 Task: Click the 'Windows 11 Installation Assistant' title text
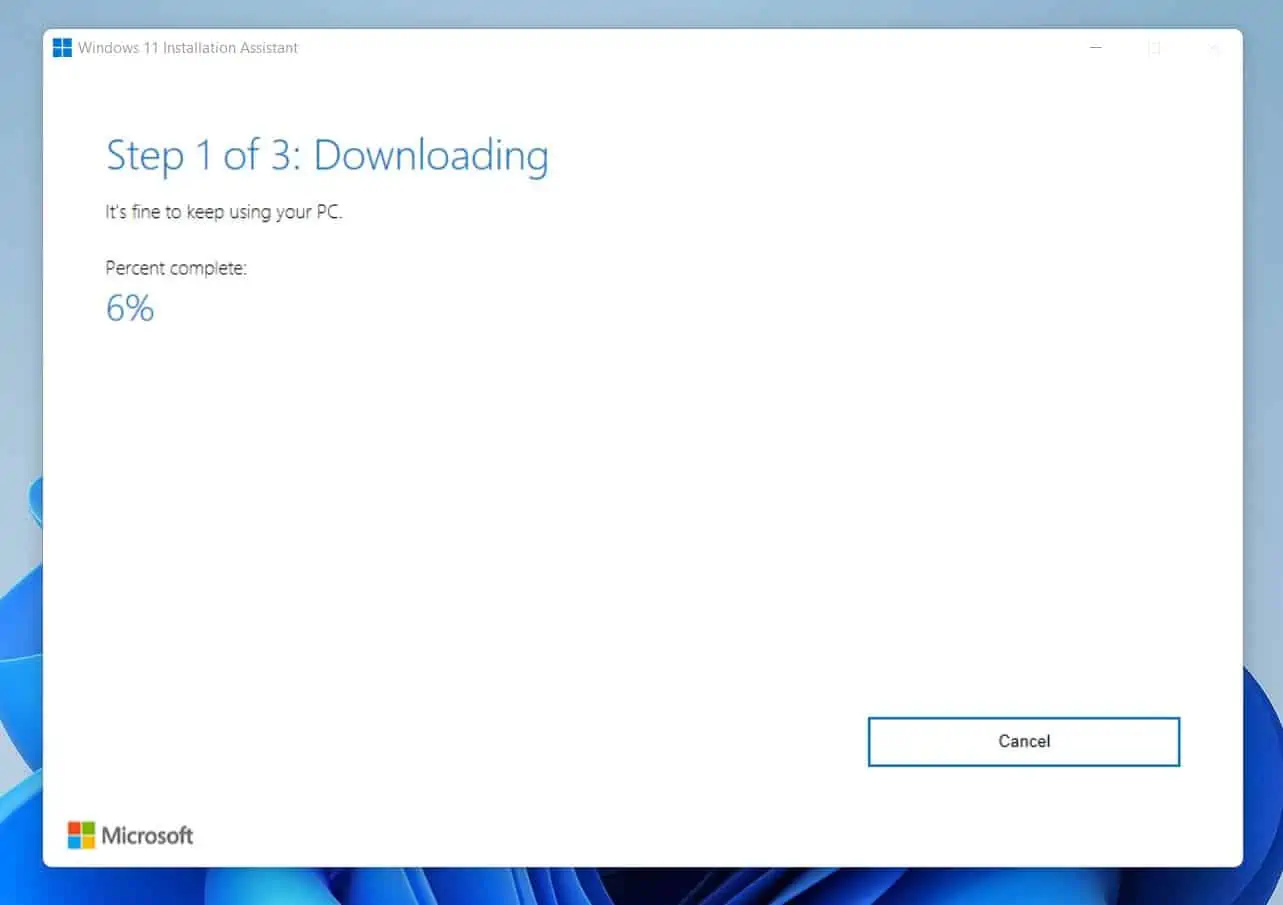click(188, 48)
